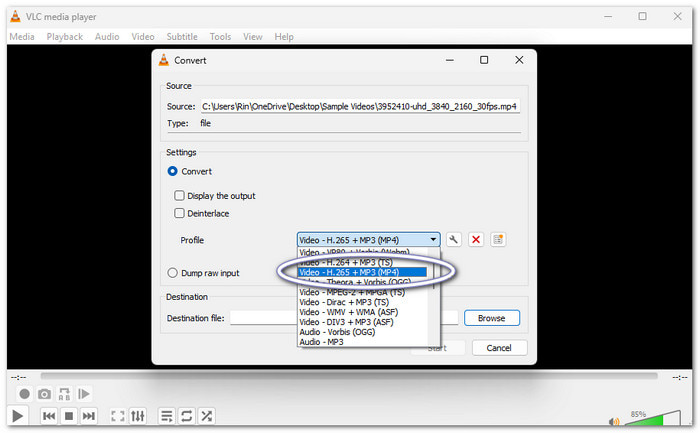Open the Audio menu
This screenshot has height=433, width=700.
point(107,37)
